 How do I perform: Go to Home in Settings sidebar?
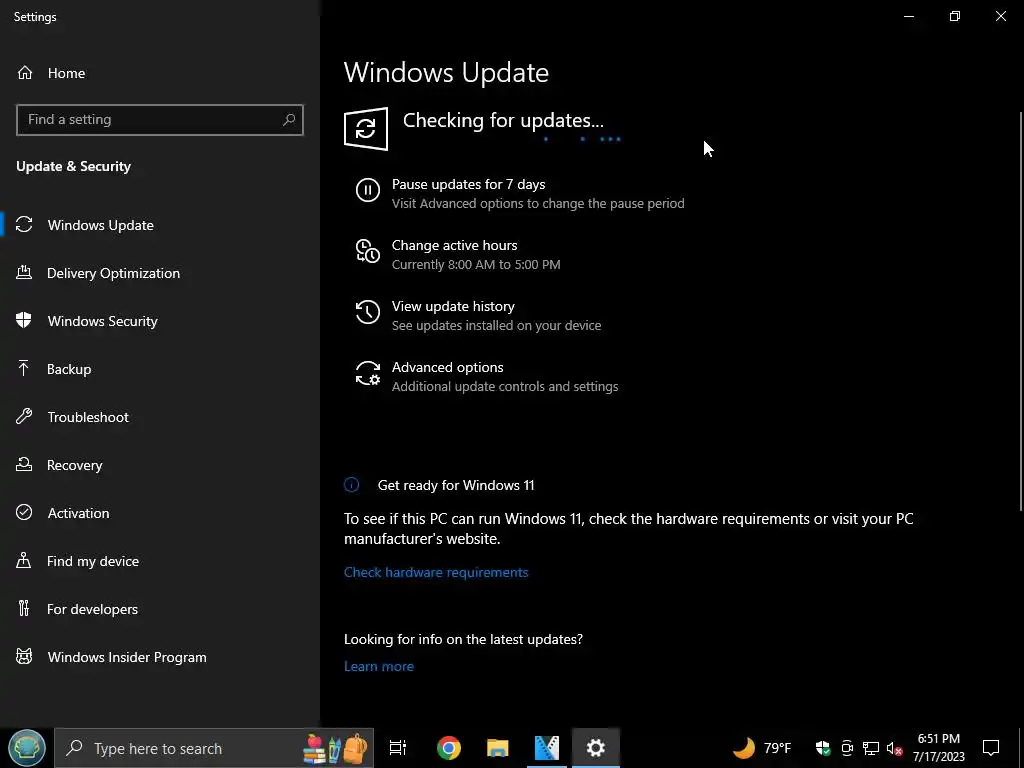click(x=160, y=72)
